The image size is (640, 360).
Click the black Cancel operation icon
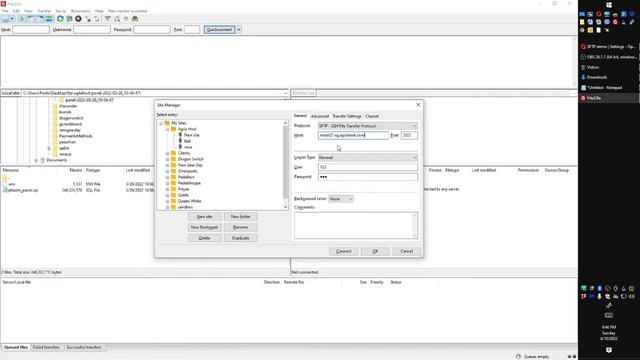(78, 19)
